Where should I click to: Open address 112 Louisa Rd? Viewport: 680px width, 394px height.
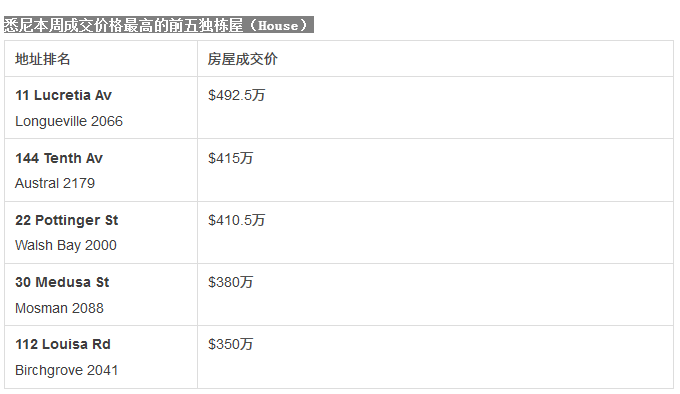click(63, 344)
